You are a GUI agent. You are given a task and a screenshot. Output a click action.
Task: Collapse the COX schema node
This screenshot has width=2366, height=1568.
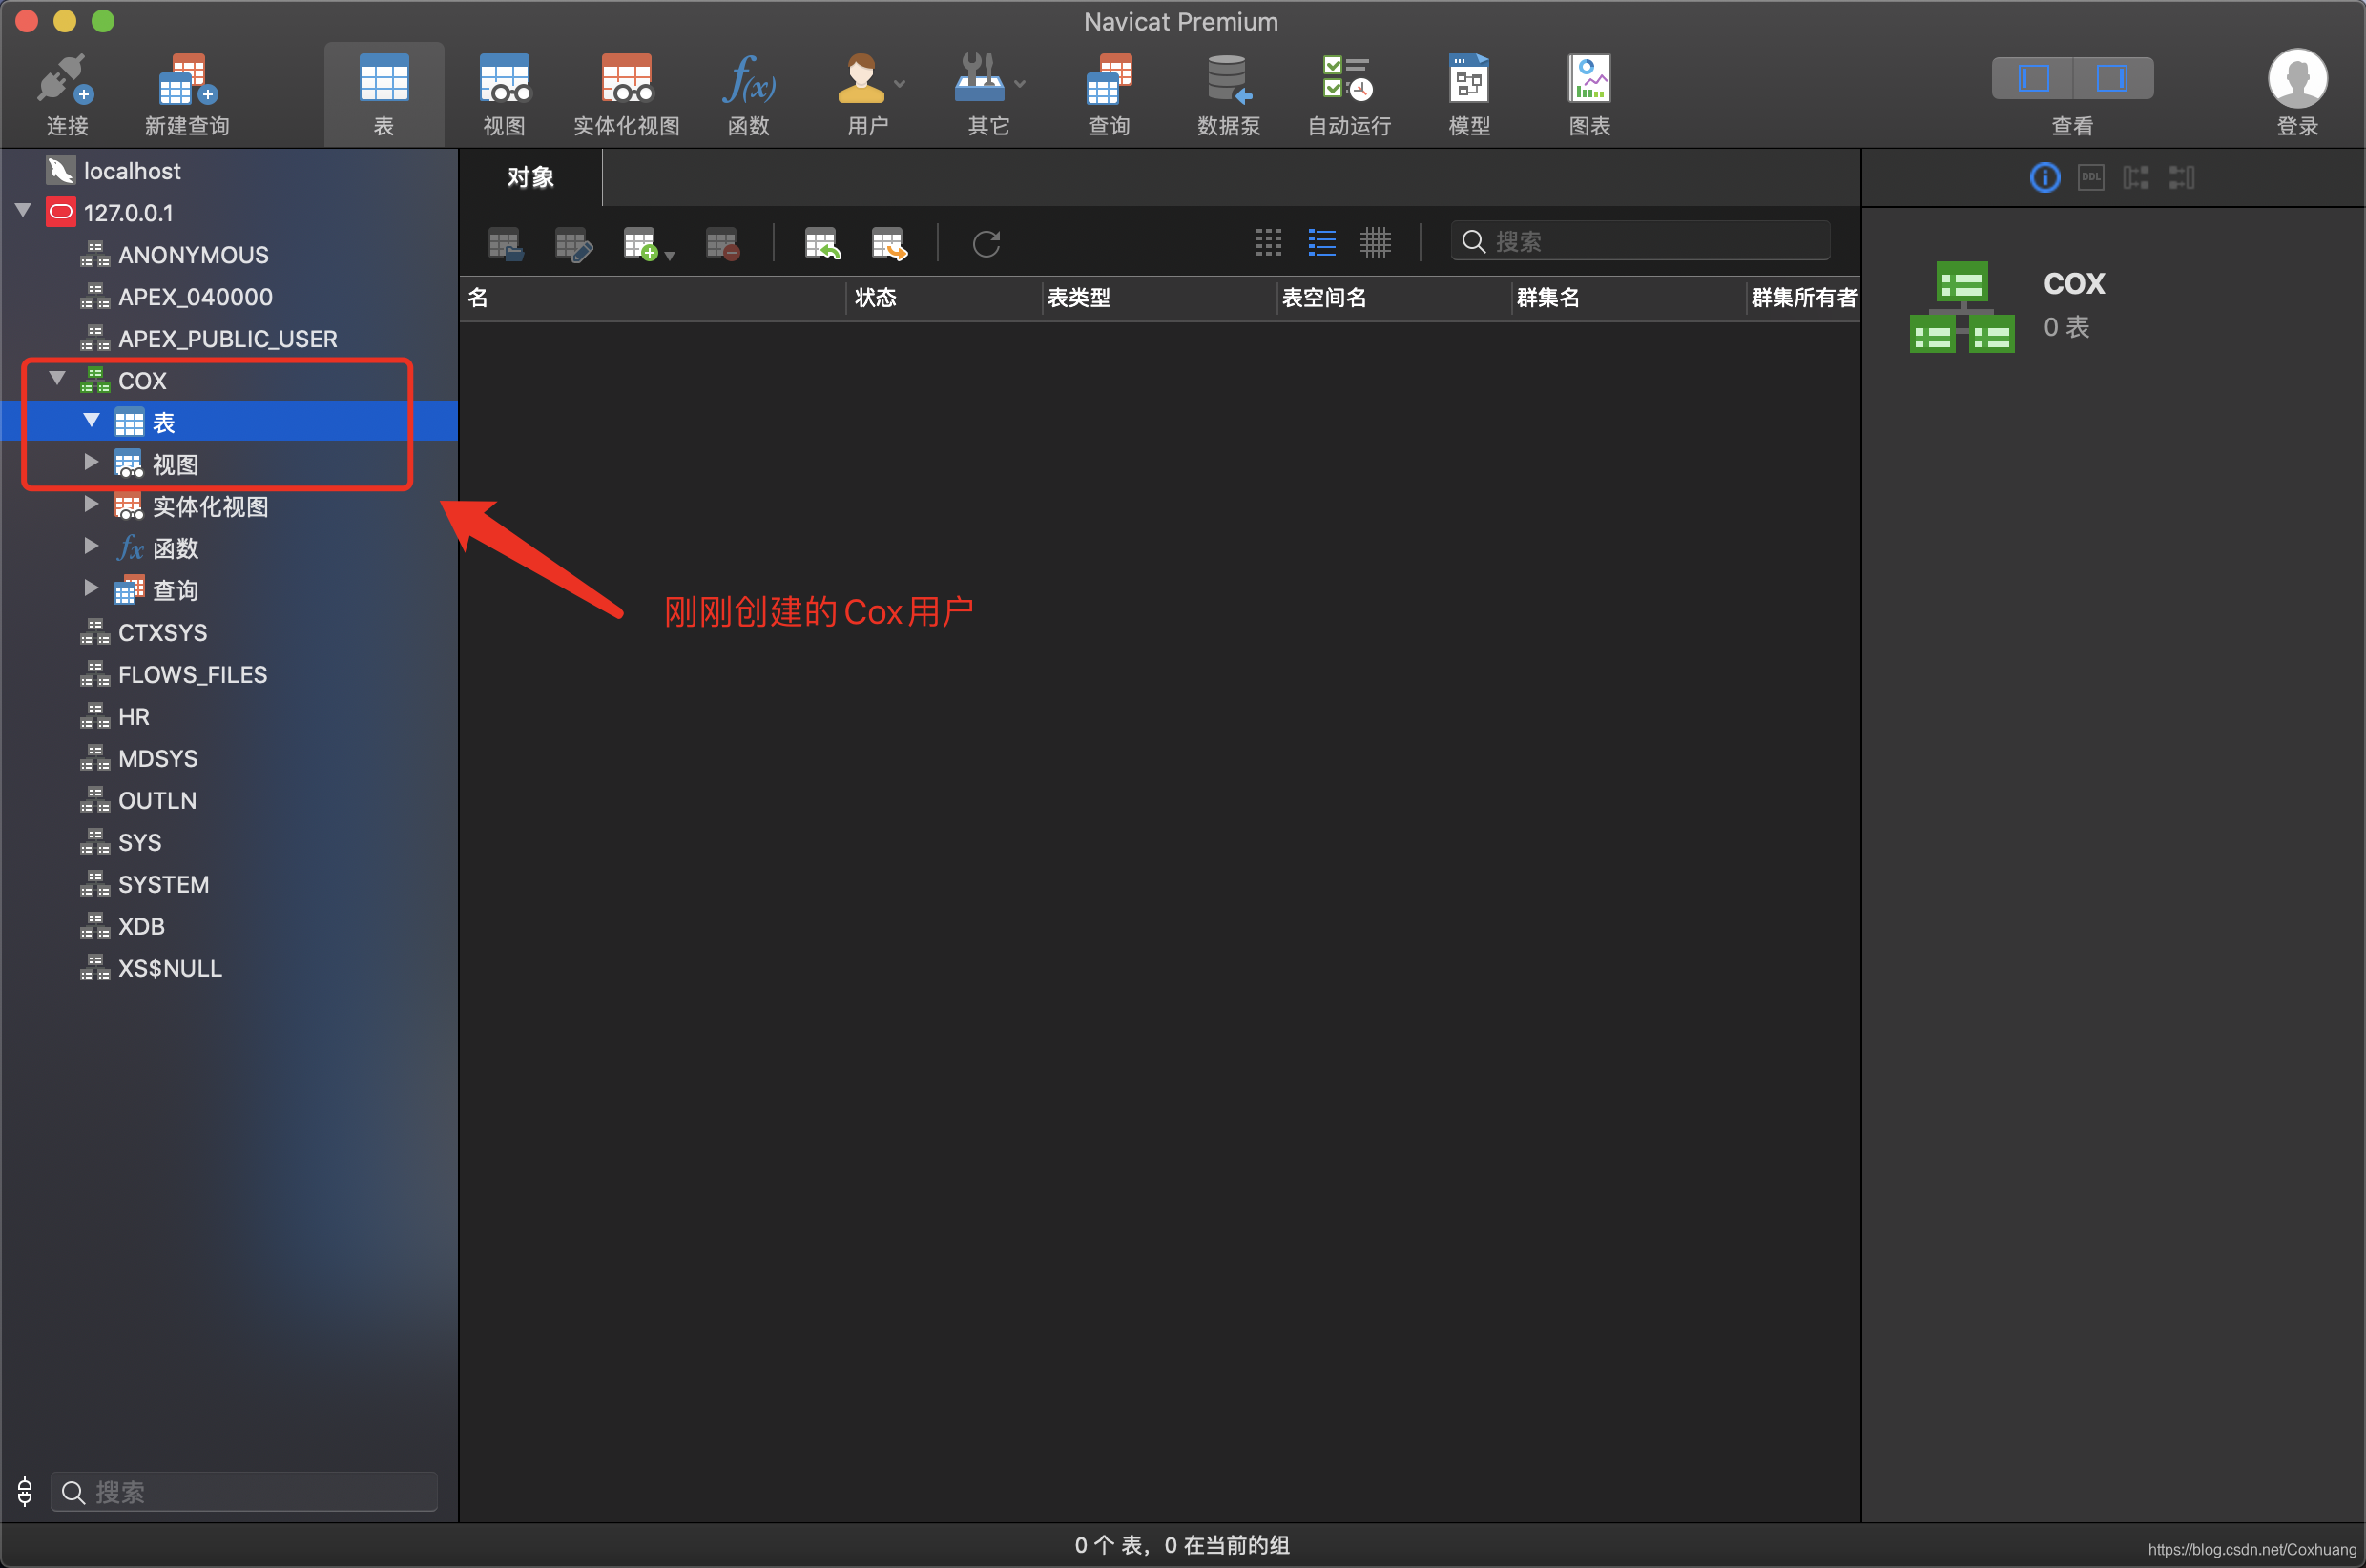coord(58,379)
